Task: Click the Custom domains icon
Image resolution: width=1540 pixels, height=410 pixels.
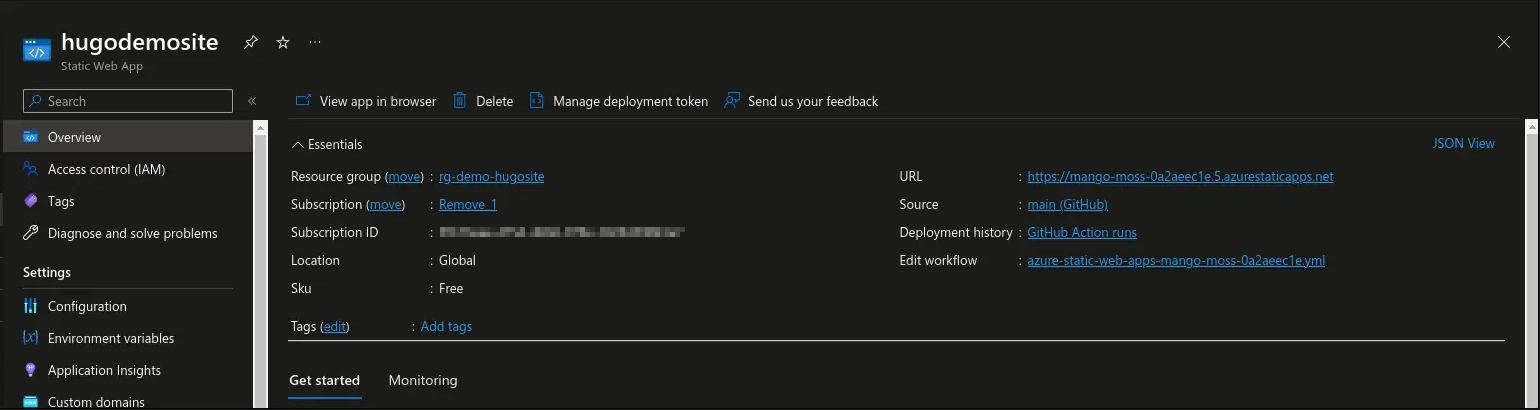Action: [30, 402]
